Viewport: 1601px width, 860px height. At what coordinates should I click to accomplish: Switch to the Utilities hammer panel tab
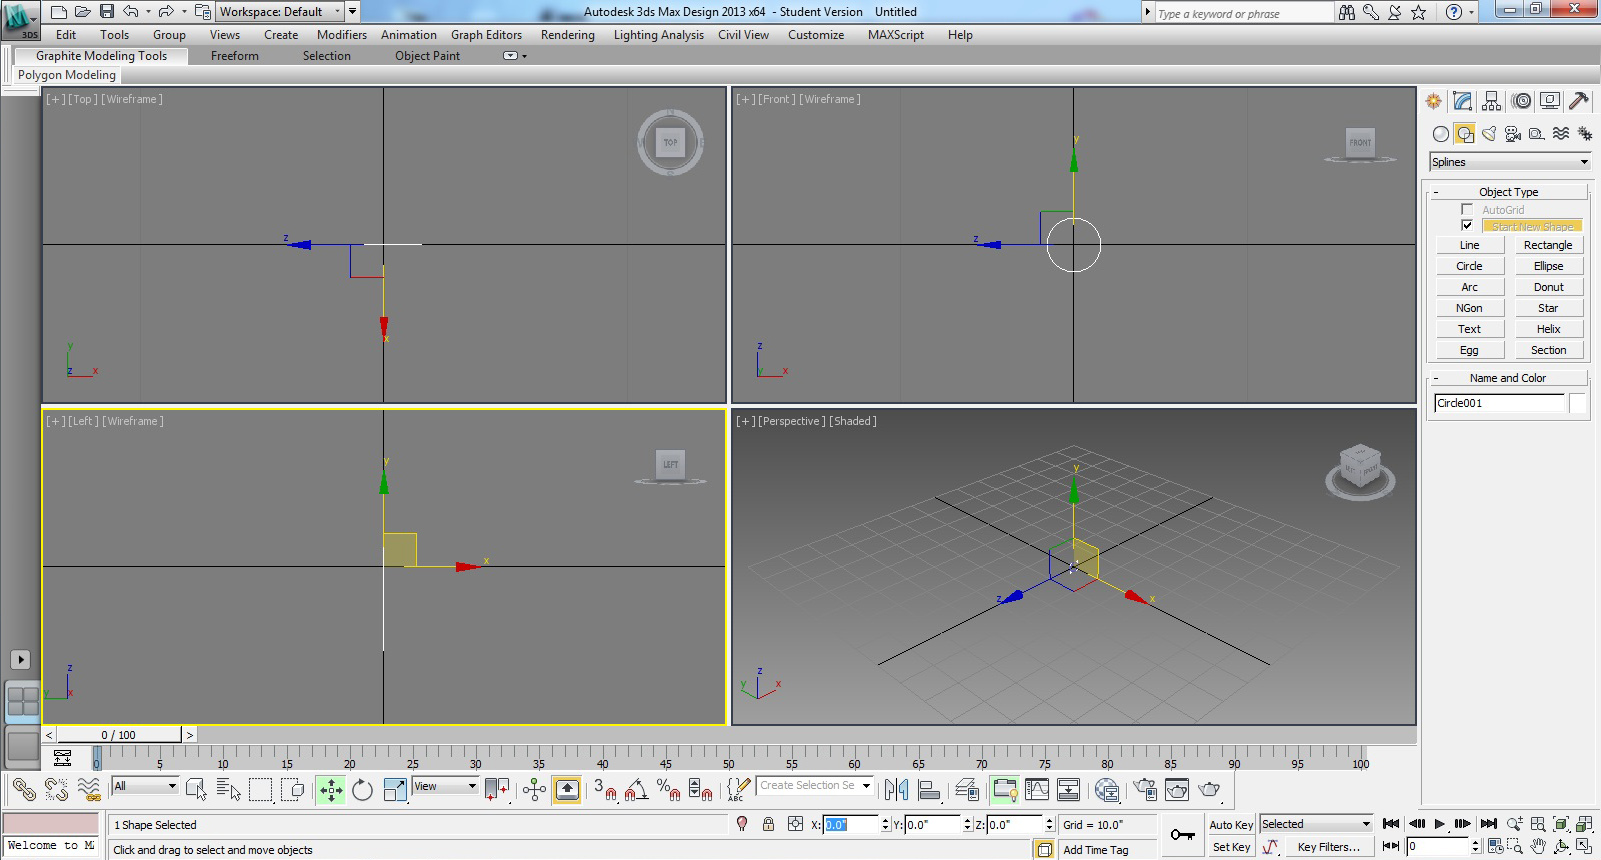[x=1579, y=101]
